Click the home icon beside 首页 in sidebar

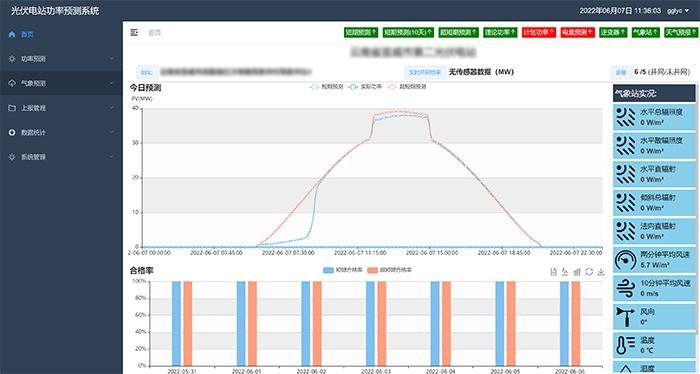click(12, 34)
